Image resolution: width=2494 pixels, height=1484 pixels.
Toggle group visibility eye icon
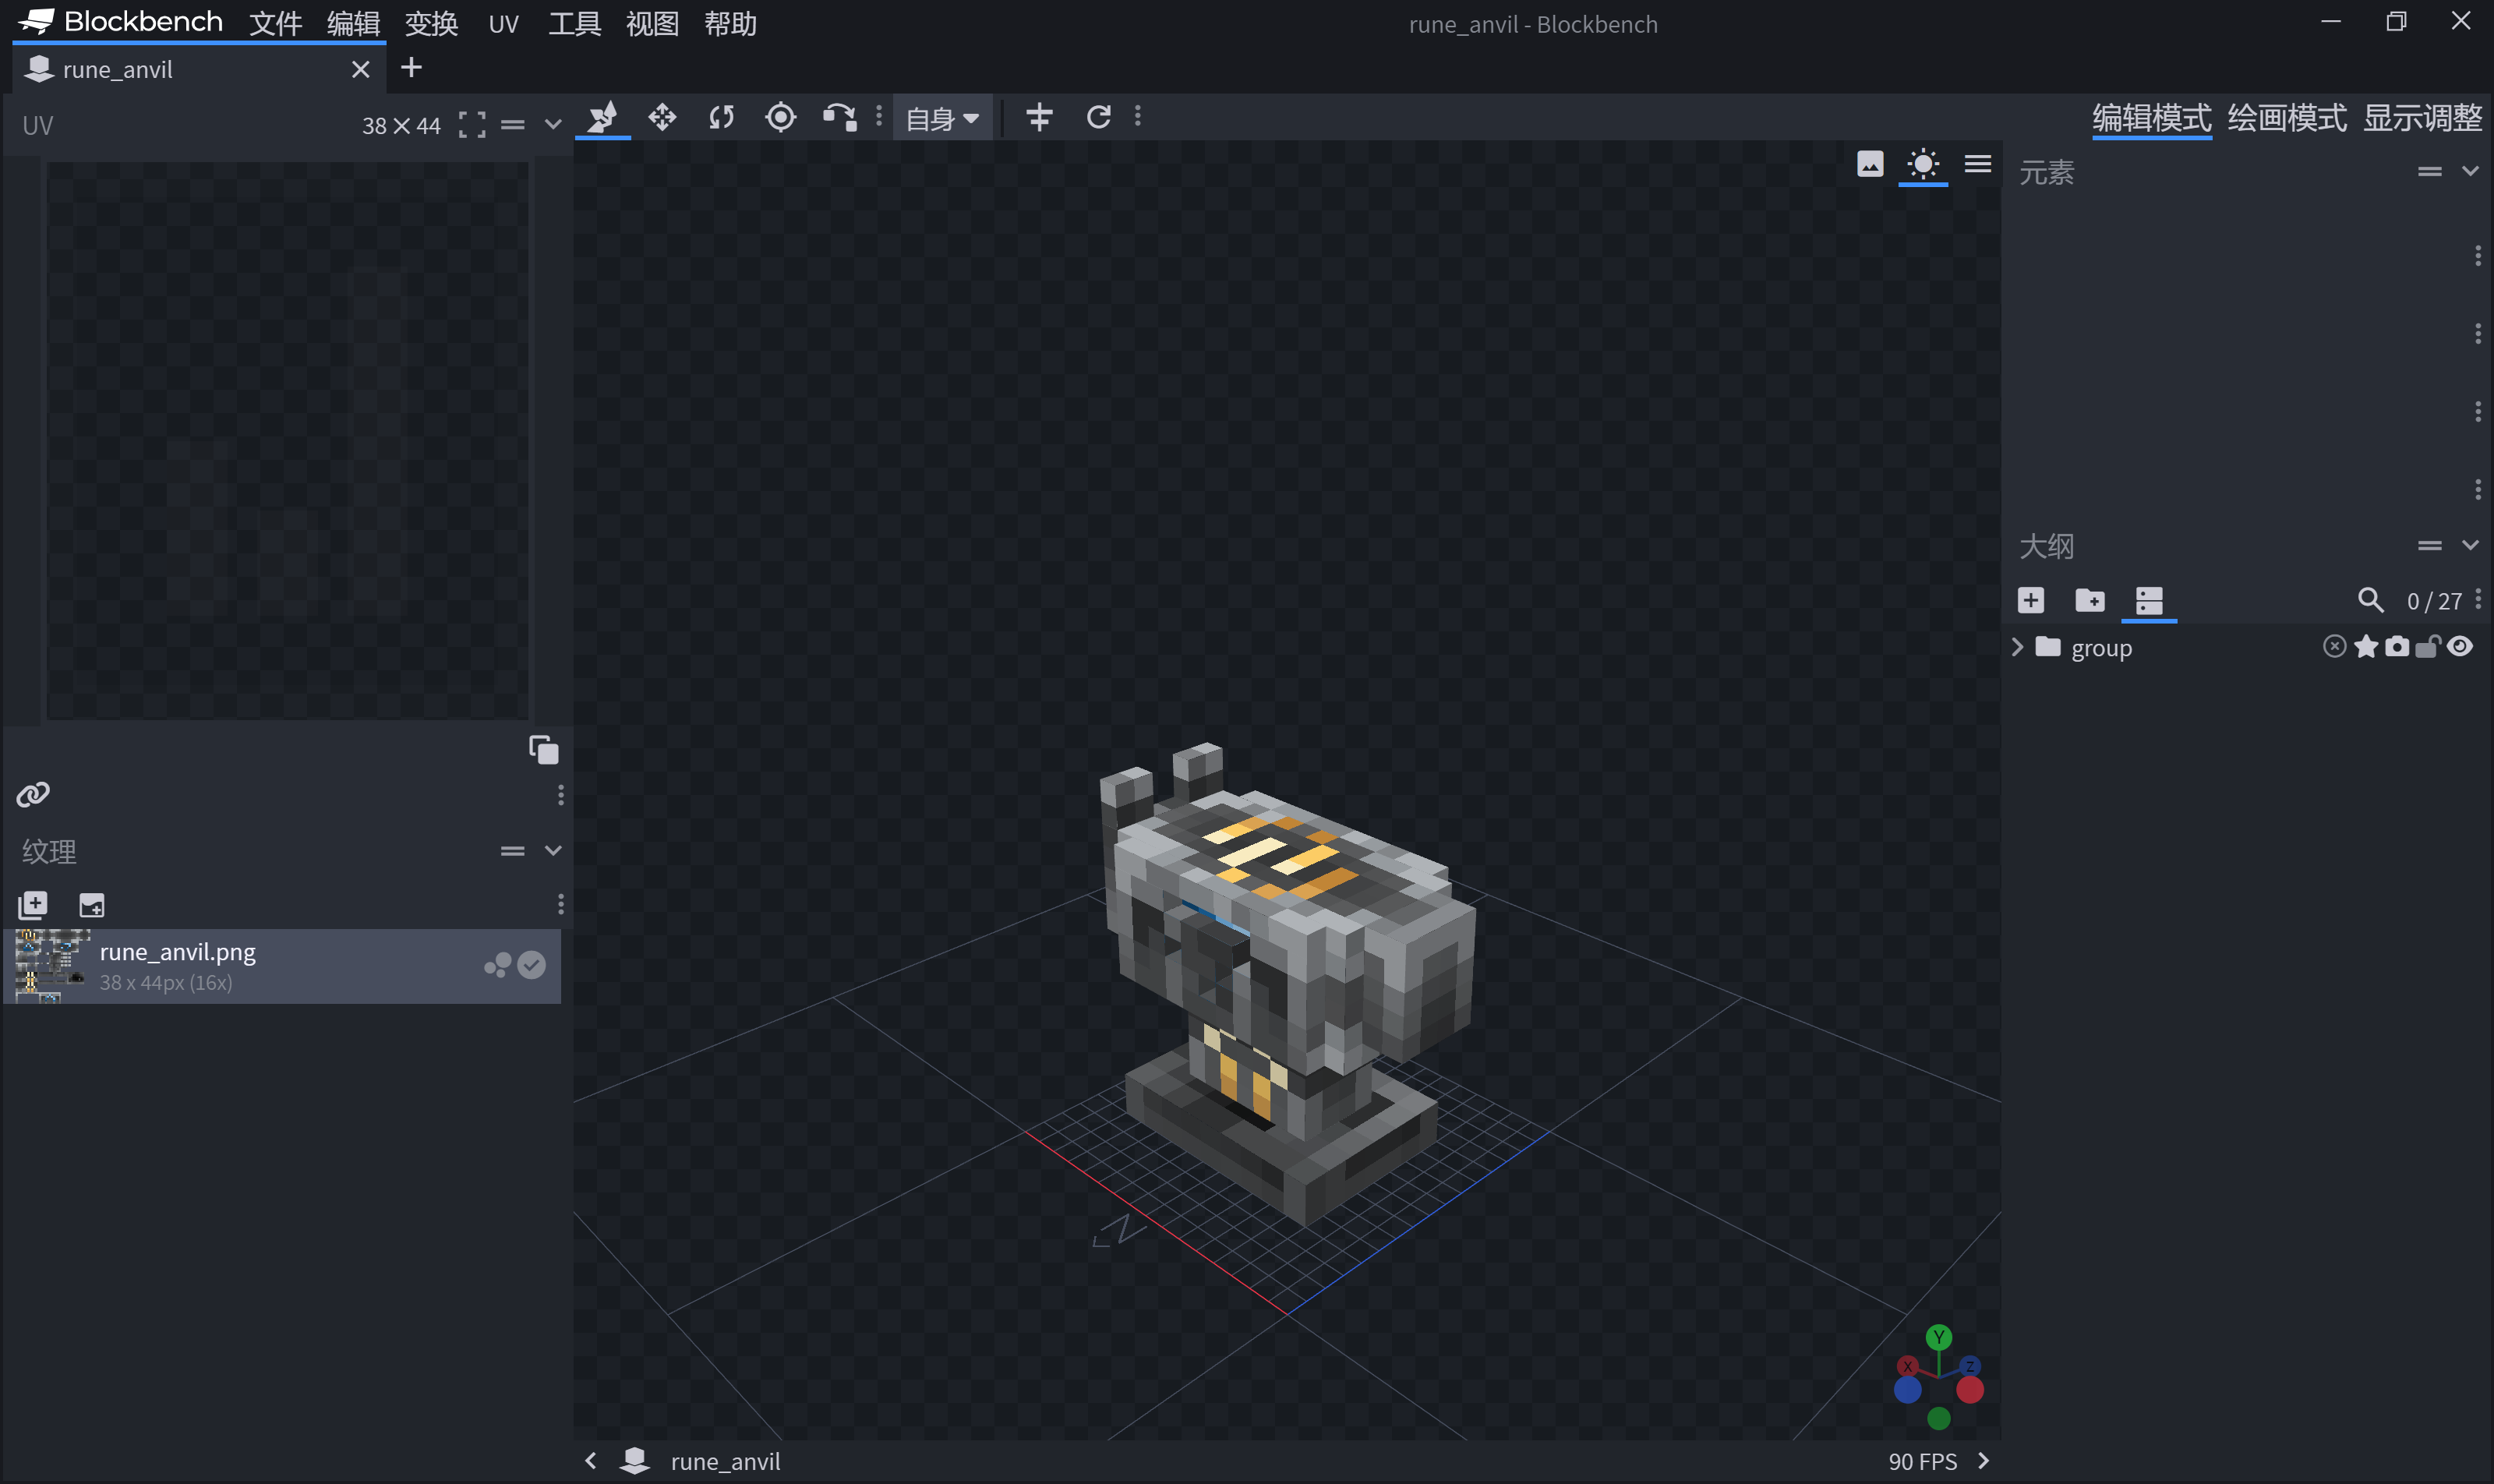point(2461,647)
